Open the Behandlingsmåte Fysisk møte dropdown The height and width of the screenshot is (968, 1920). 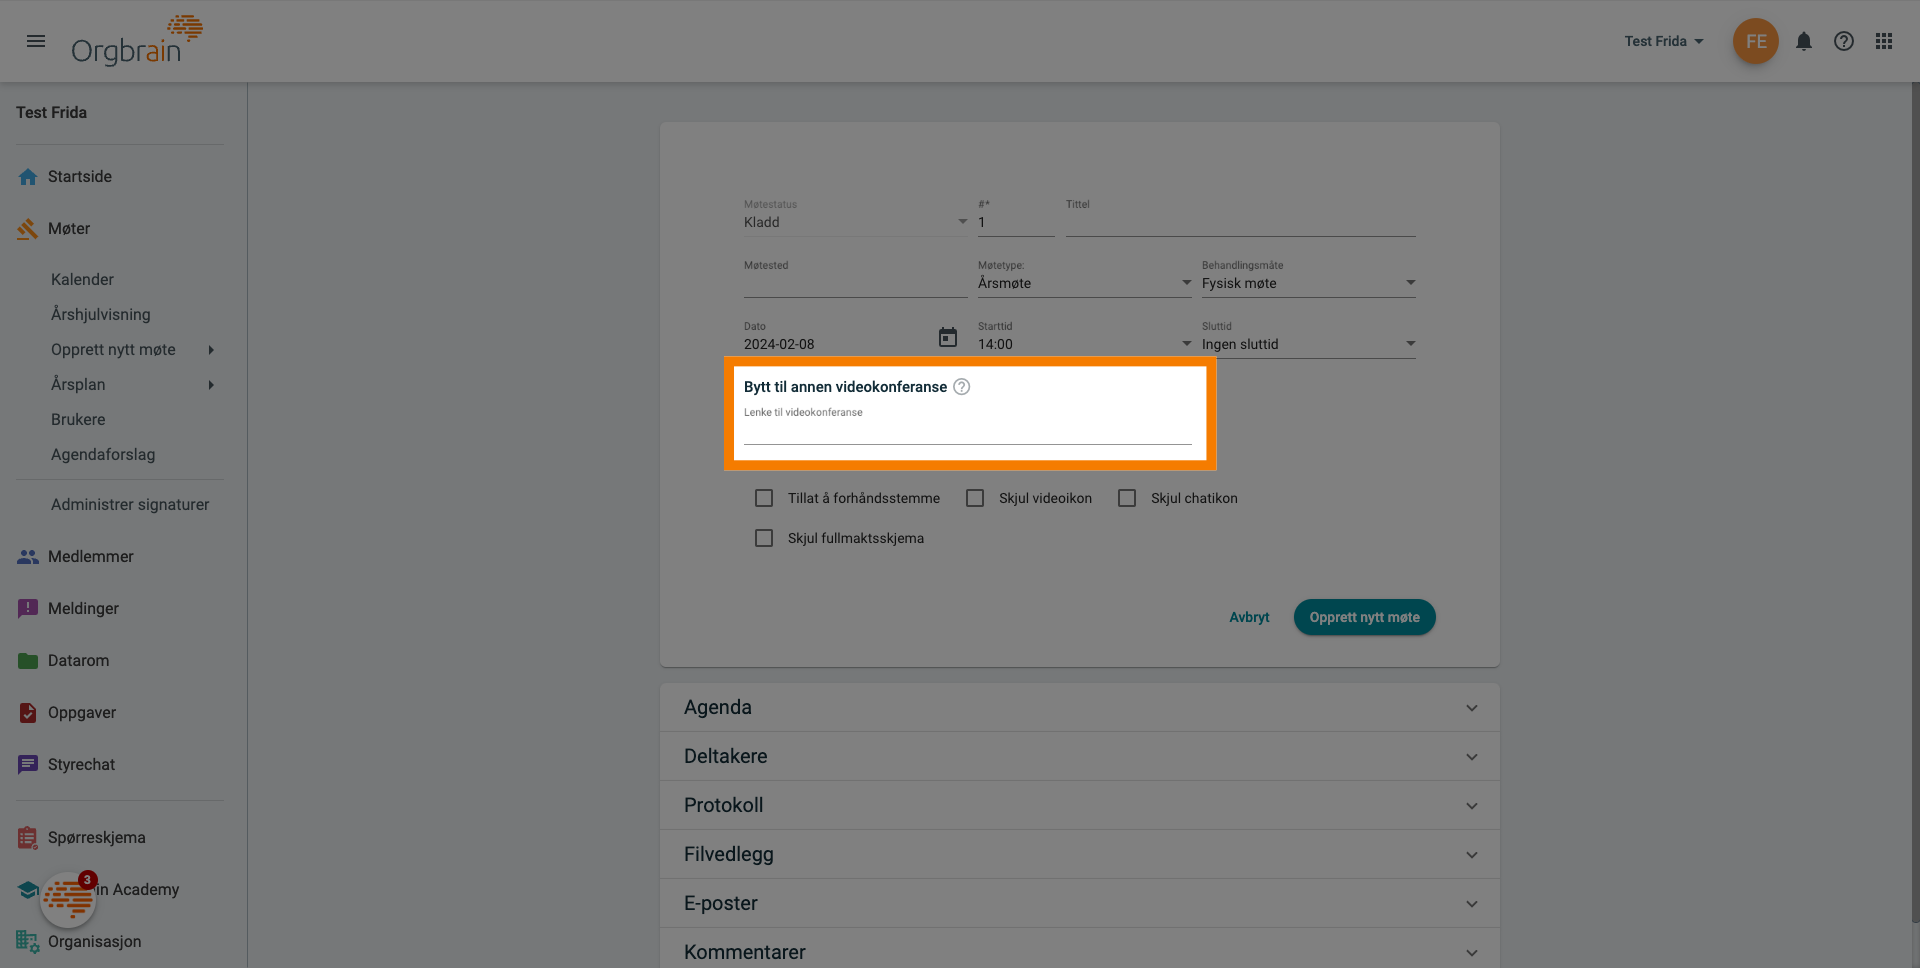(1308, 283)
